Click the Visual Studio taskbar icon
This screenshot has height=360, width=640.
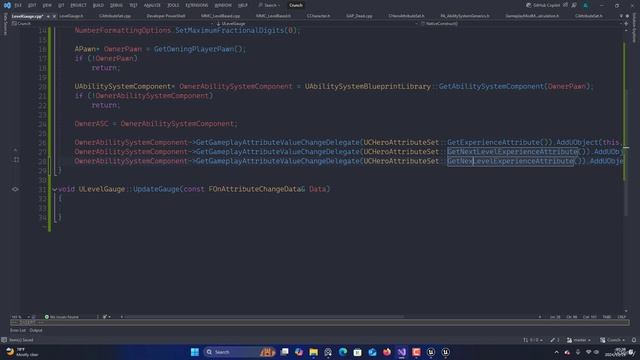click(x=402, y=352)
